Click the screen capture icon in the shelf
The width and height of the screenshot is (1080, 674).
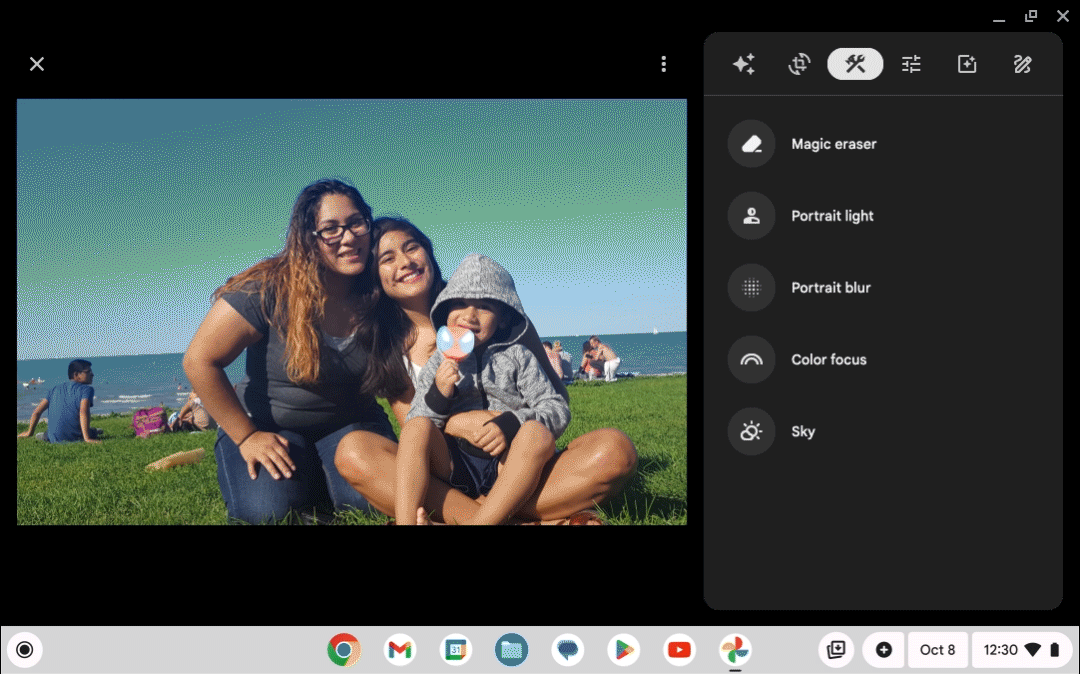837,649
